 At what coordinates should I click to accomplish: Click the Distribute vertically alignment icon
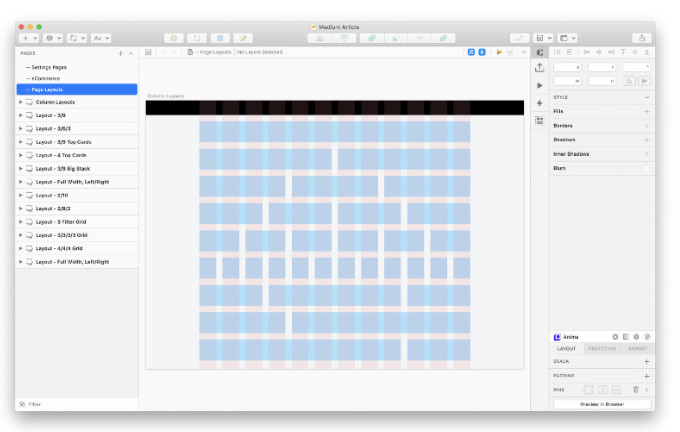569,52
